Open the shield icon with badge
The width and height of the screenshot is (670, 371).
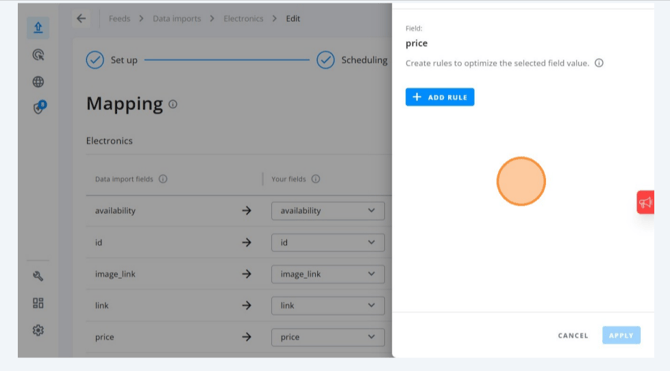click(39, 107)
